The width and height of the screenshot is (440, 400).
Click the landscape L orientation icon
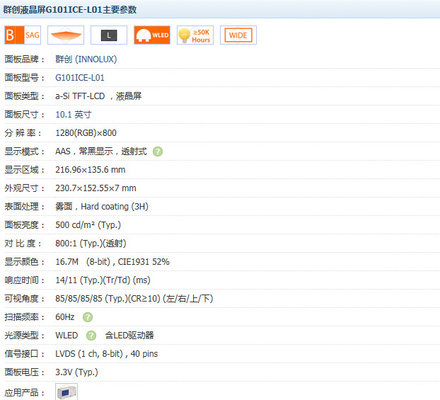pyautogui.click(x=109, y=35)
